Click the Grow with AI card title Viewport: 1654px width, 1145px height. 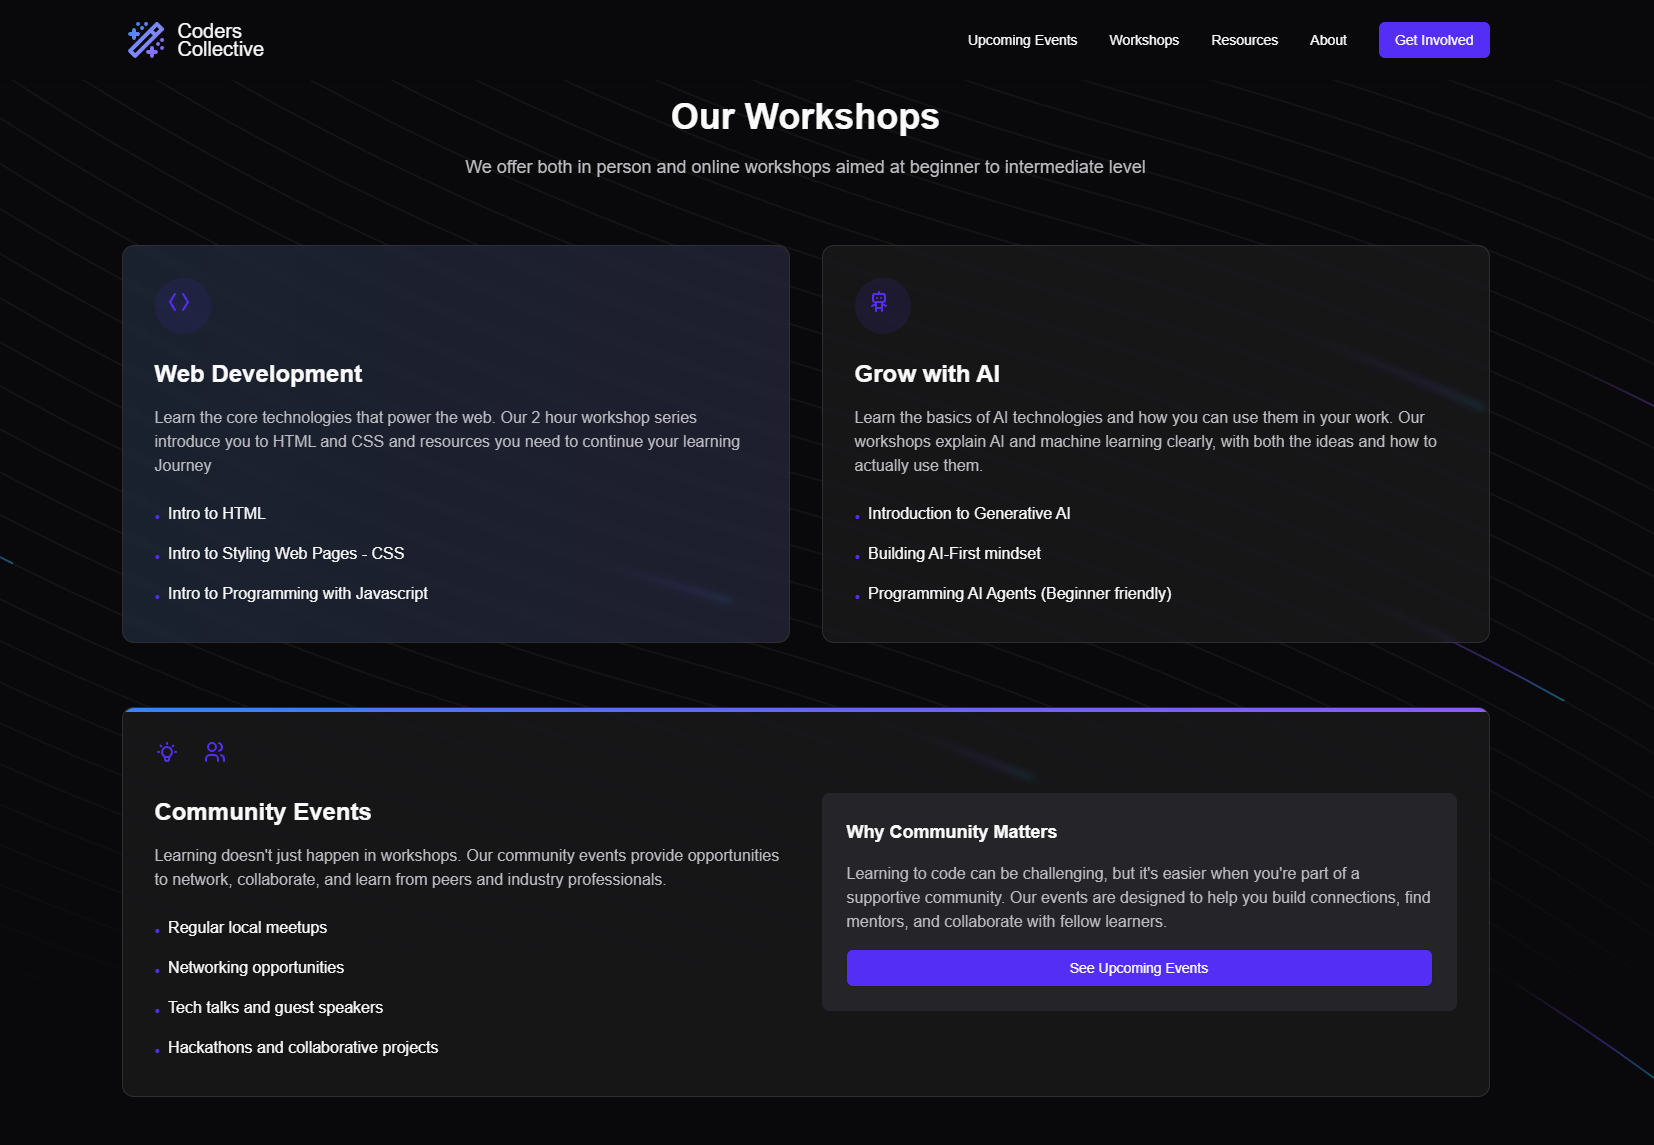click(927, 374)
